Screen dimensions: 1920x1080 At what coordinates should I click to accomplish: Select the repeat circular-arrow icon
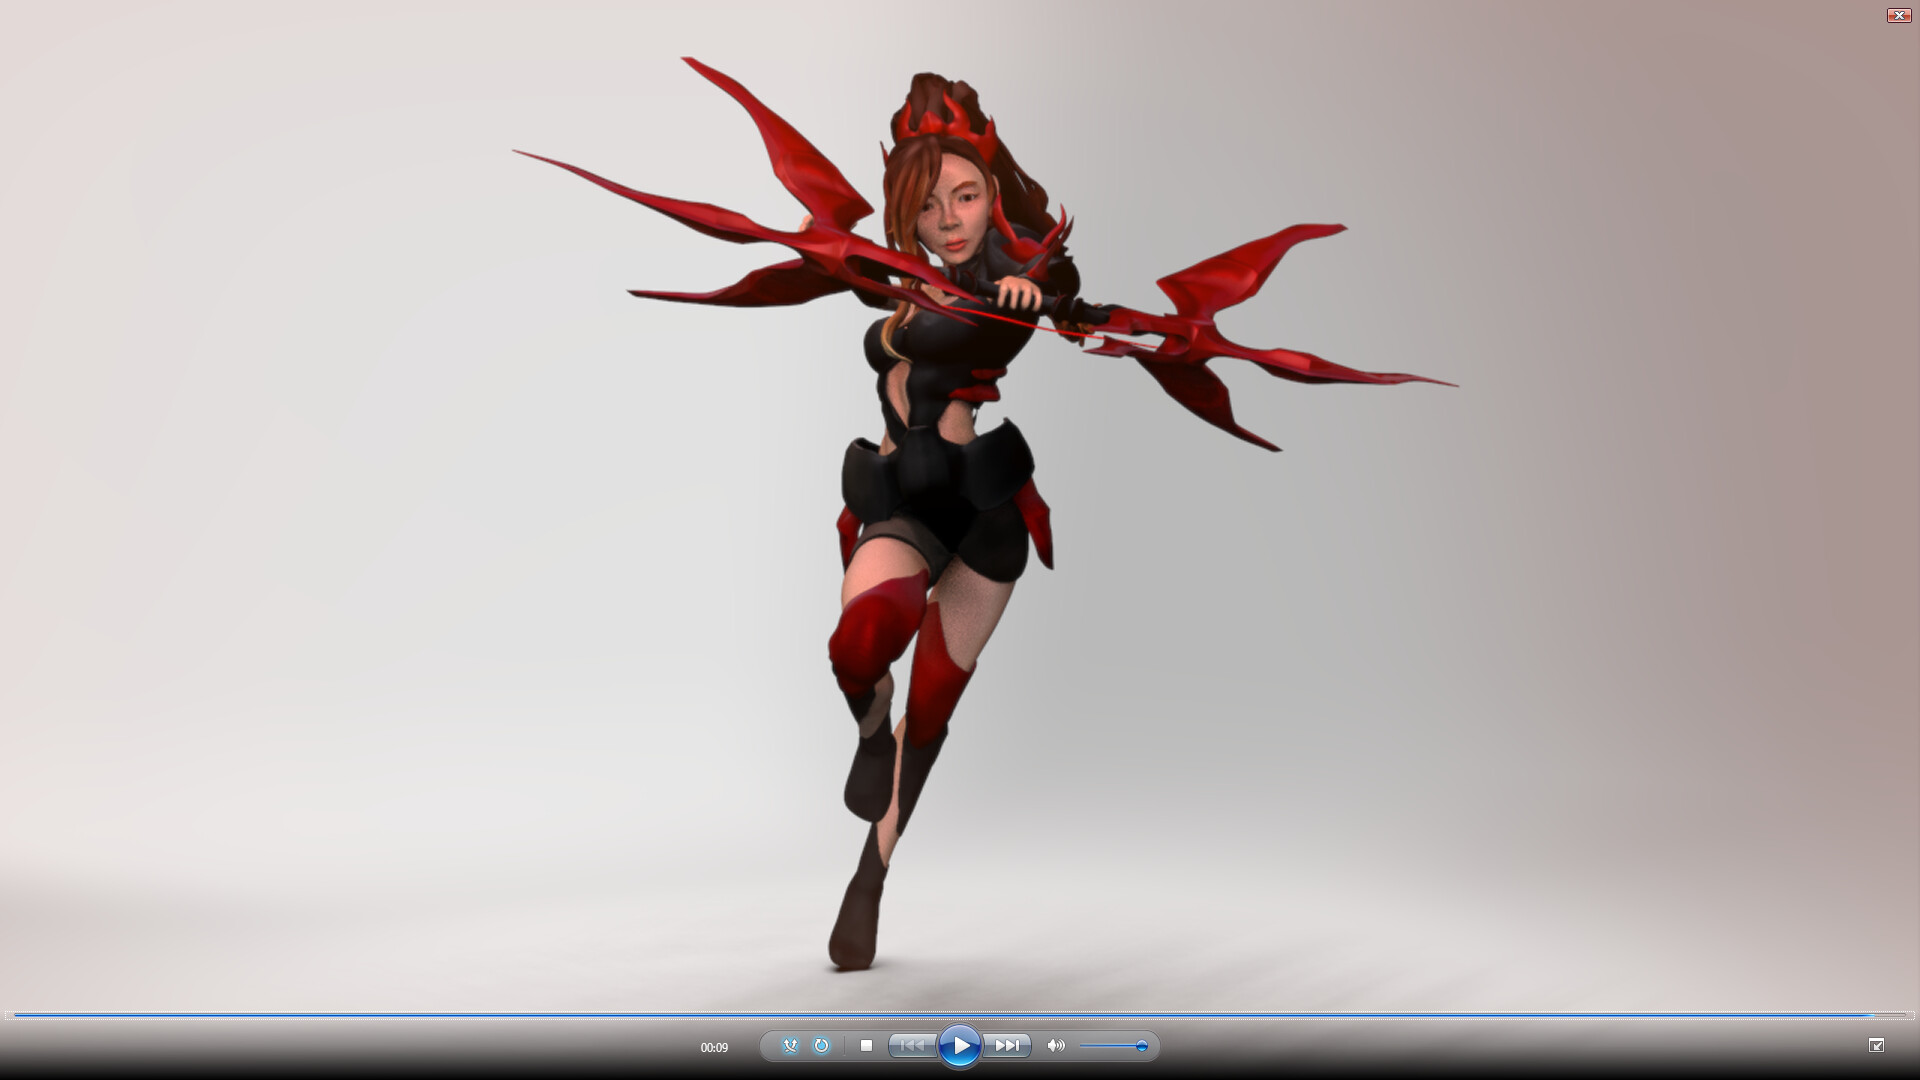pos(821,1045)
